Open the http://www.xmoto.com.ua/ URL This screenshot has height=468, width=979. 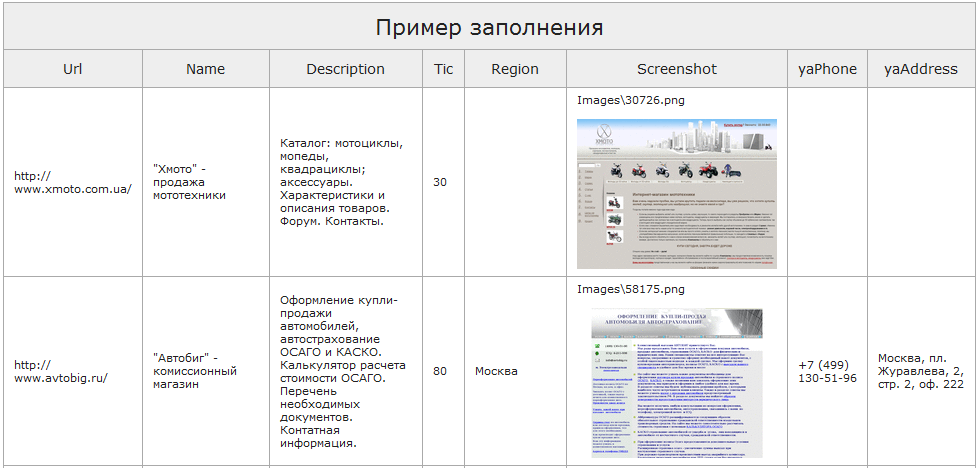coord(72,182)
